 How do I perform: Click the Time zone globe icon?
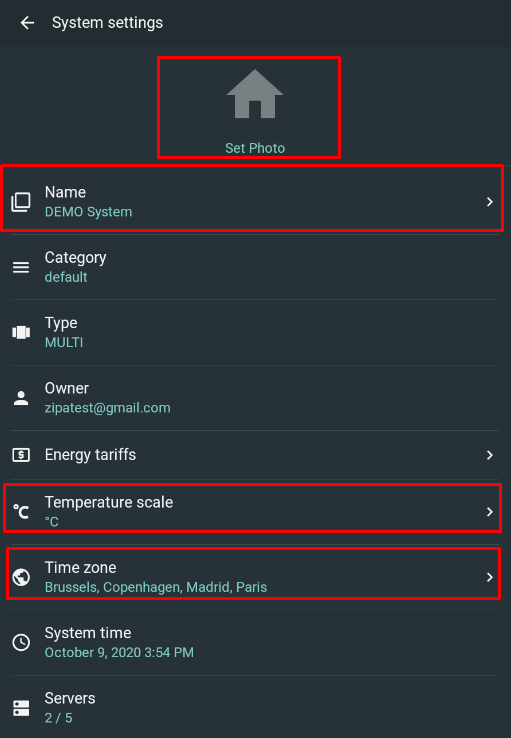tap(21, 577)
